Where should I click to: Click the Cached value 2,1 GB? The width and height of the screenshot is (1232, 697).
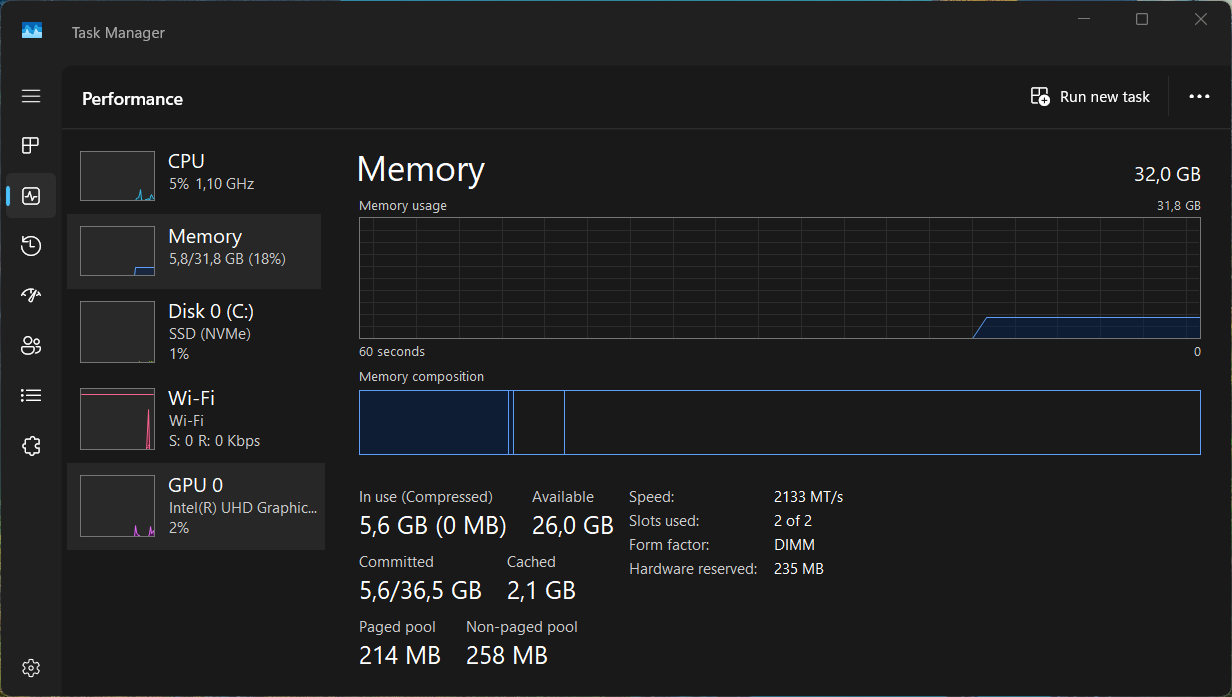541,591
